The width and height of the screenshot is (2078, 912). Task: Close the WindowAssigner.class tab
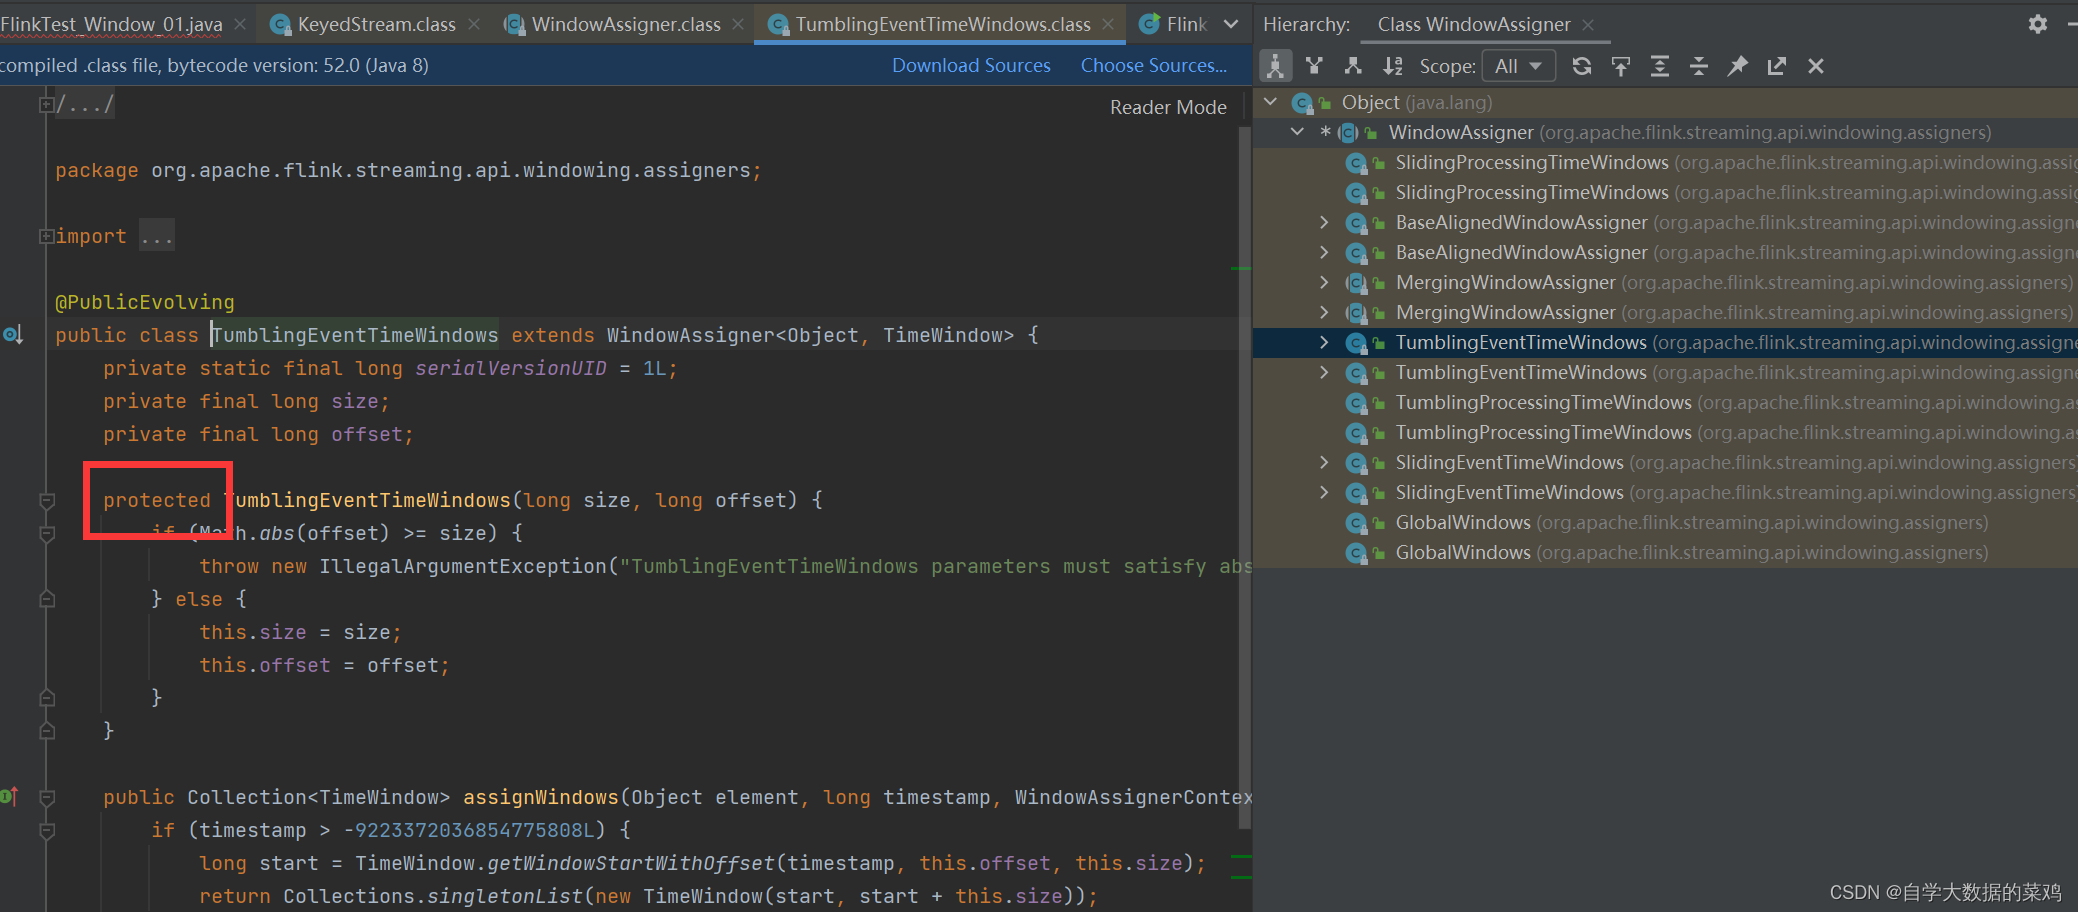pyautogui.click(x=738, y=24)
